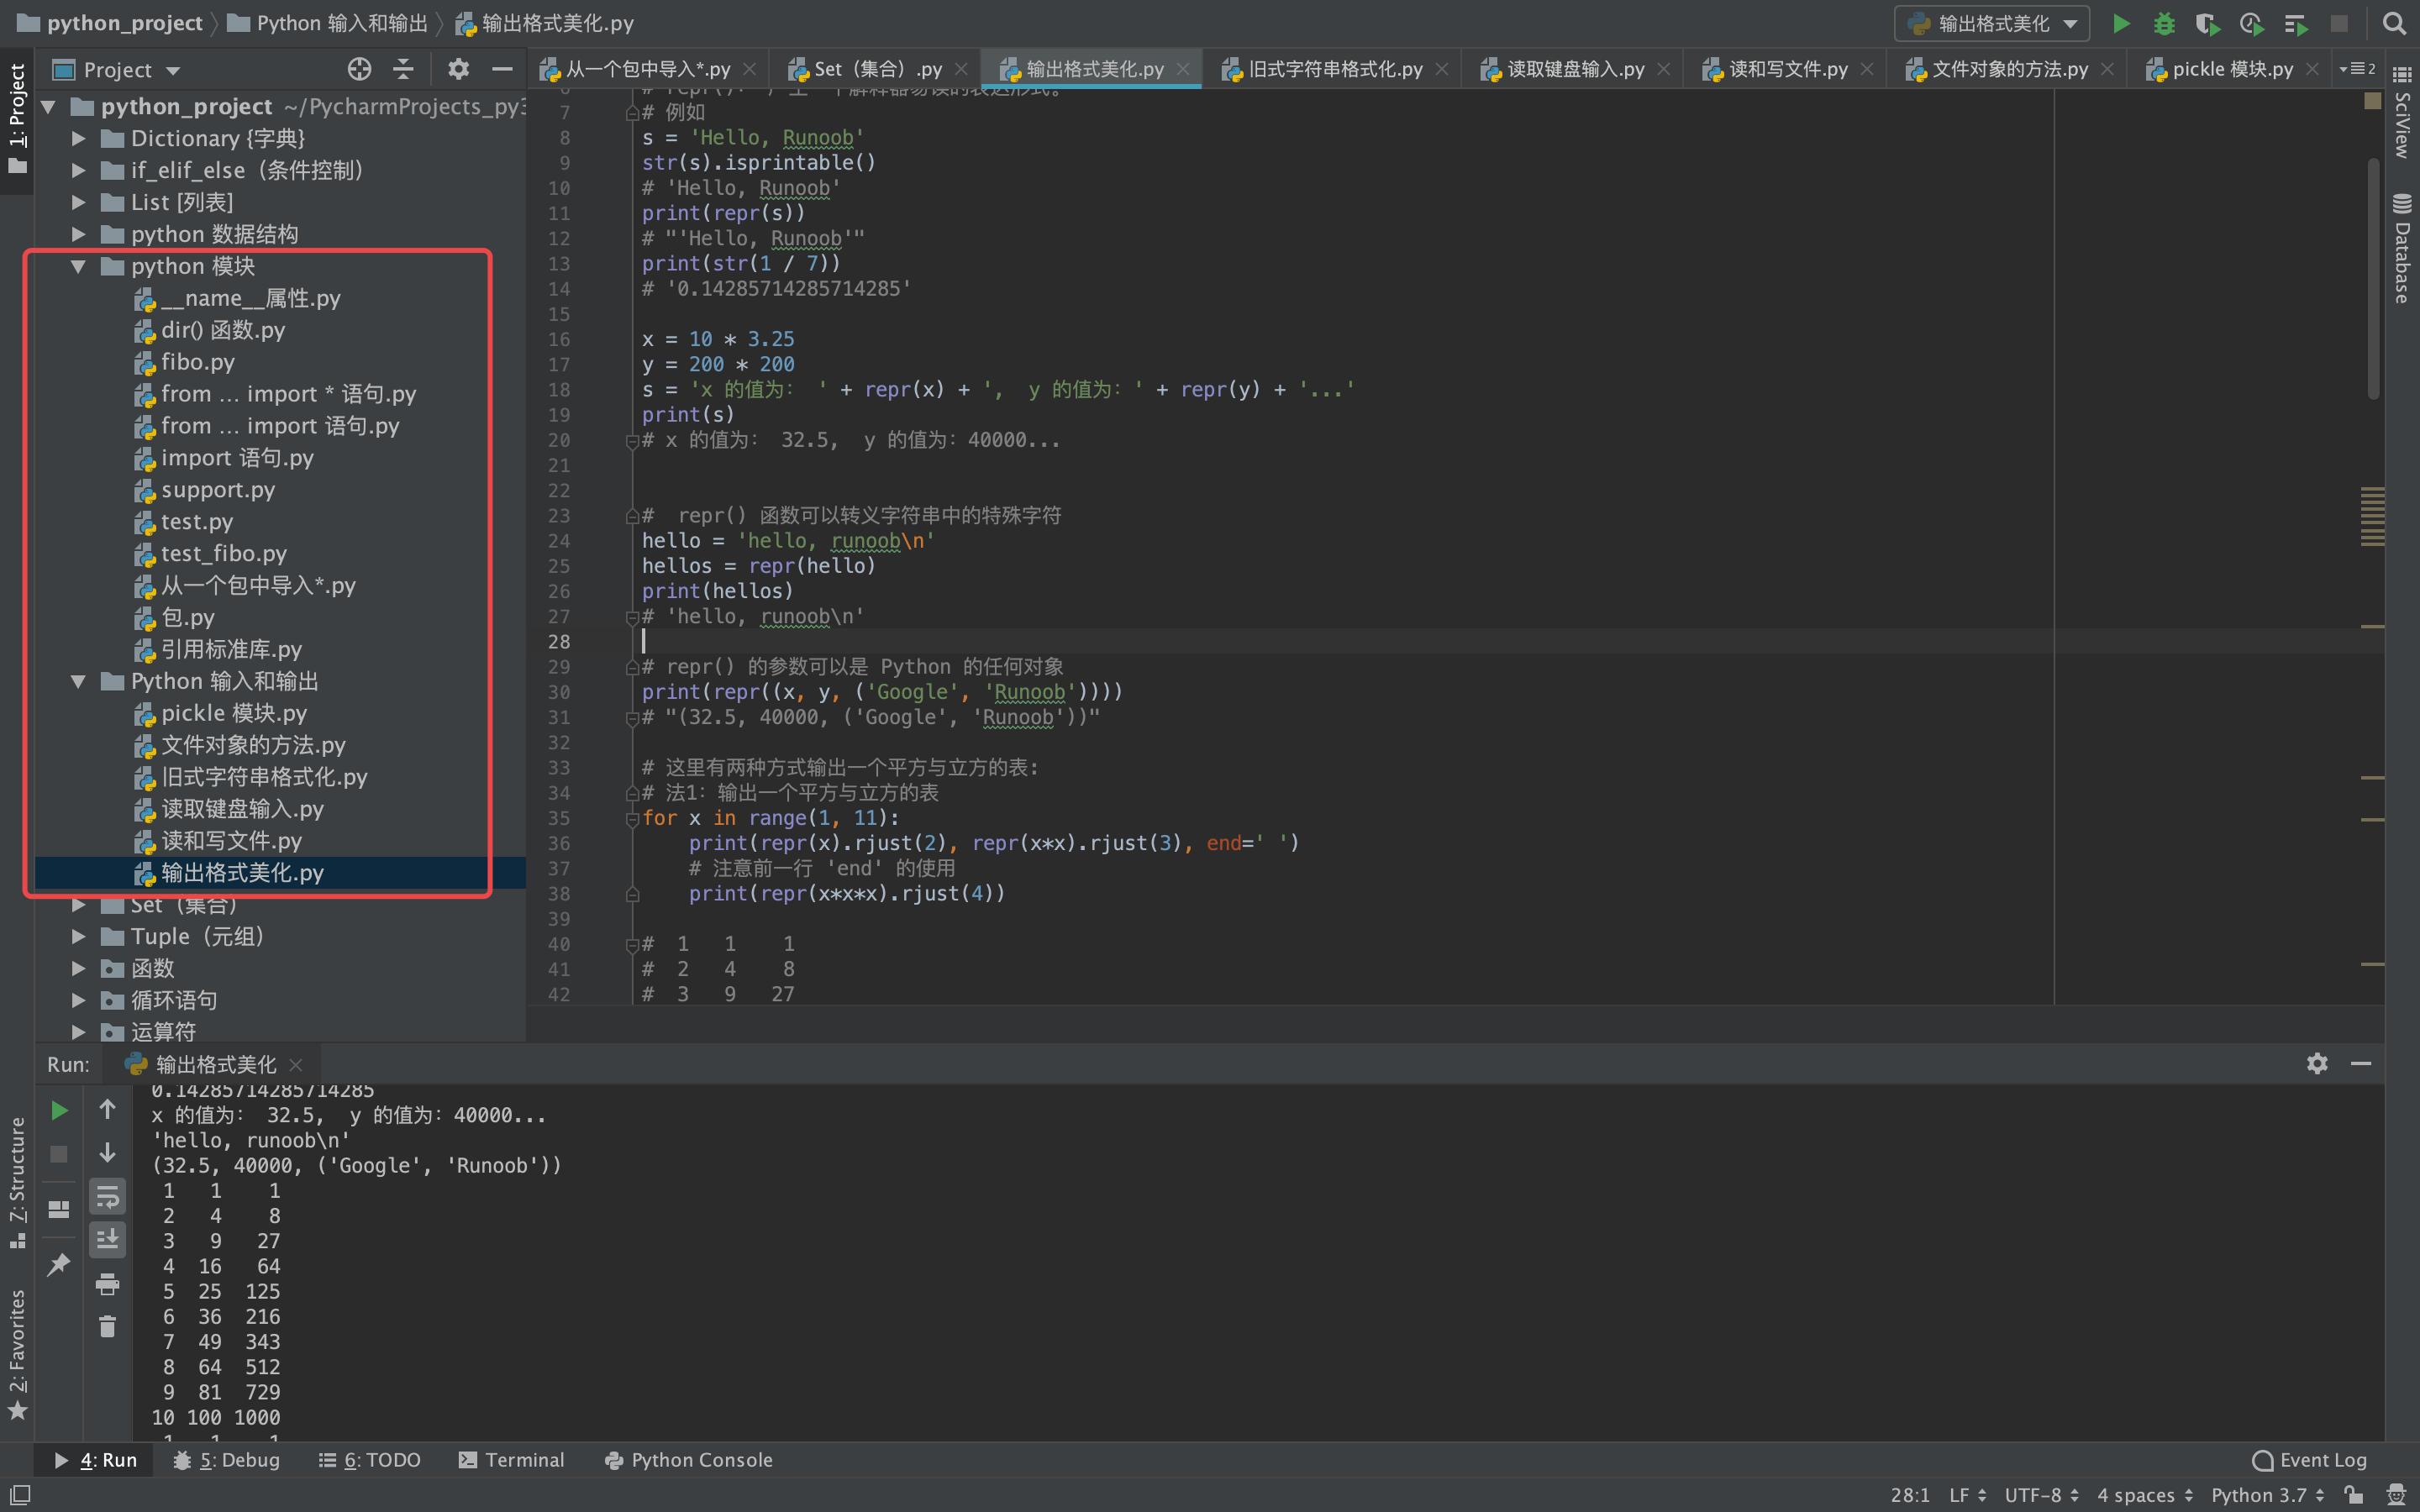Screen dimensions: 2420x1512
Task: Select Python 3.7 interpreter in the status bar
Action: point(2262,1494)
